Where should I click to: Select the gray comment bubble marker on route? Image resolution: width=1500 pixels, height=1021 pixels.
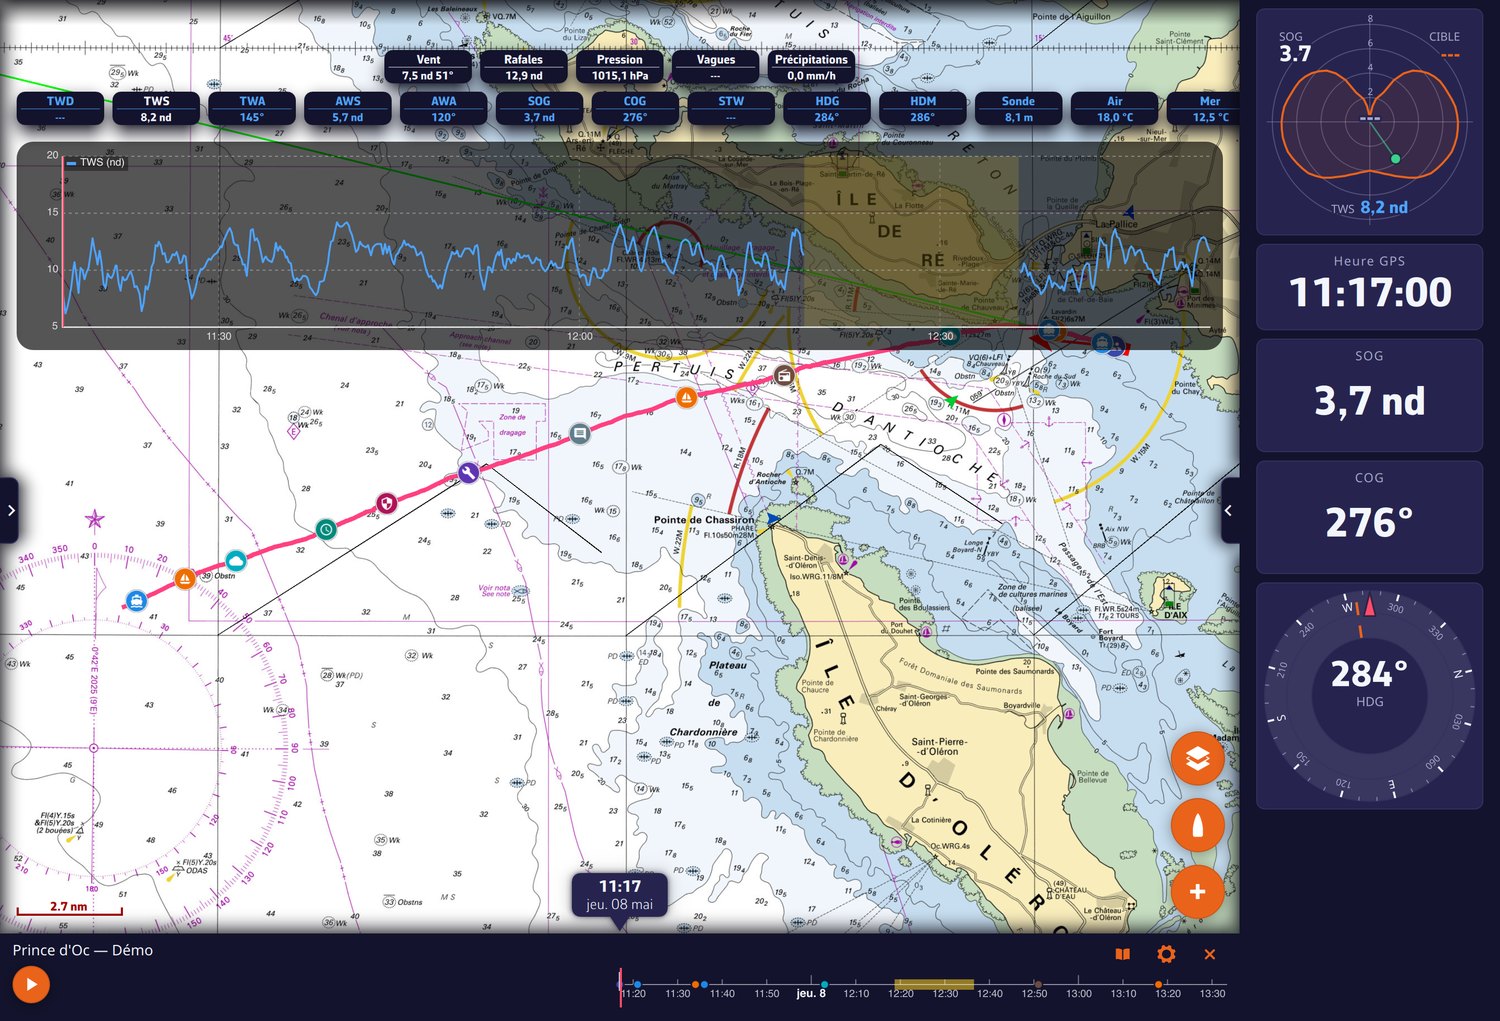tap(580, 433)
